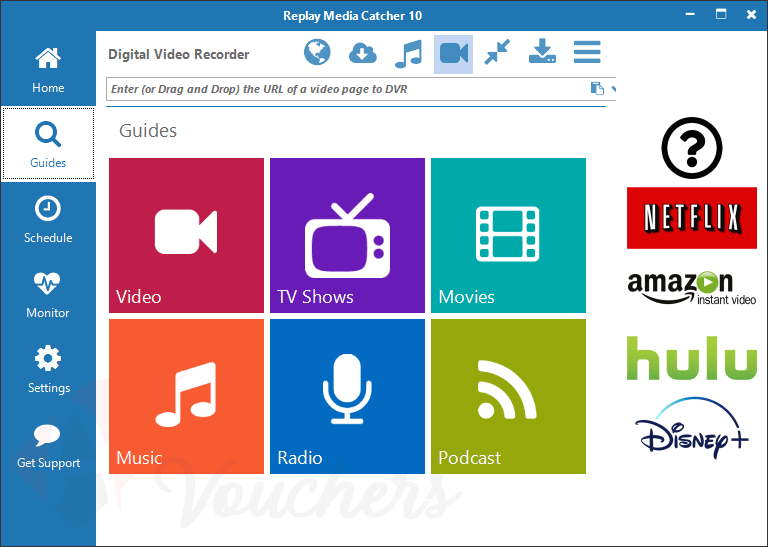This screenshot has height=547, width=768.
Task: Minimize the Replay Media Catcher window
Action: tap(690, 14)
